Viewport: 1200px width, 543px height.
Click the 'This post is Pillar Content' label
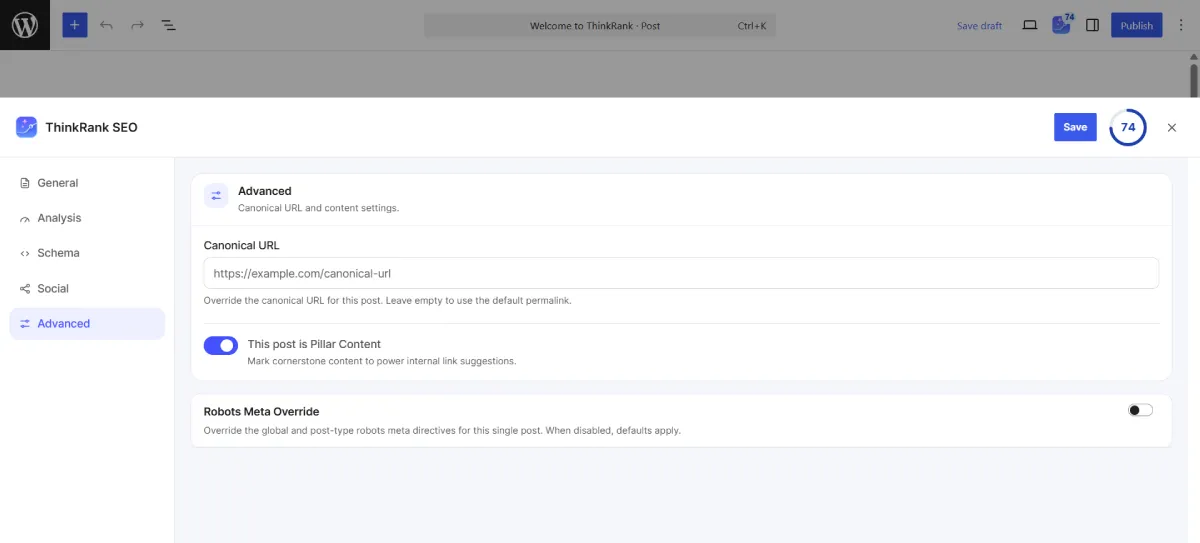coord(314,344)
